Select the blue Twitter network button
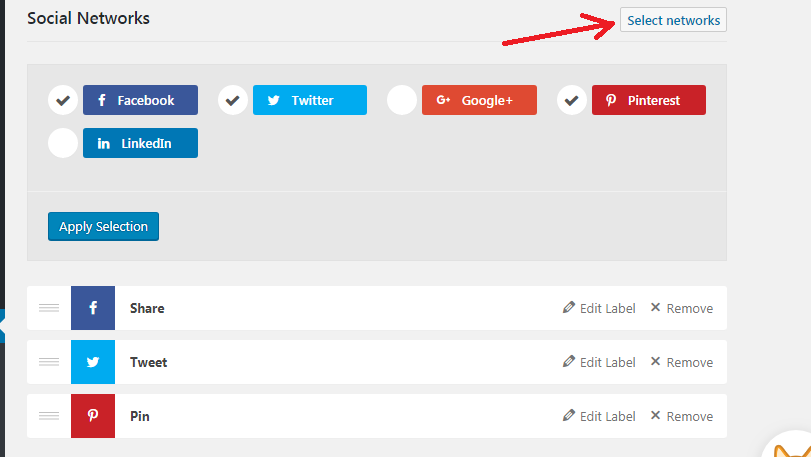 pos(310,100)
